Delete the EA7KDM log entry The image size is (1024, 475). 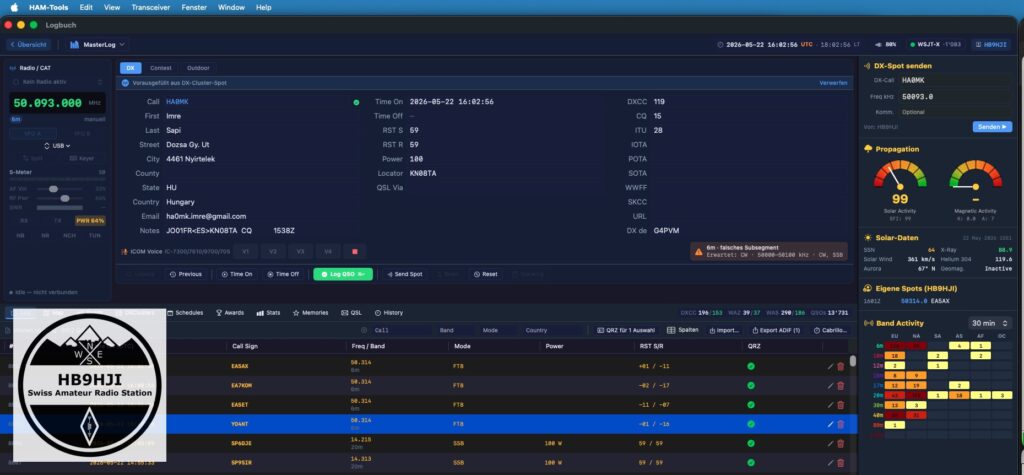click(x=840, y=385)
